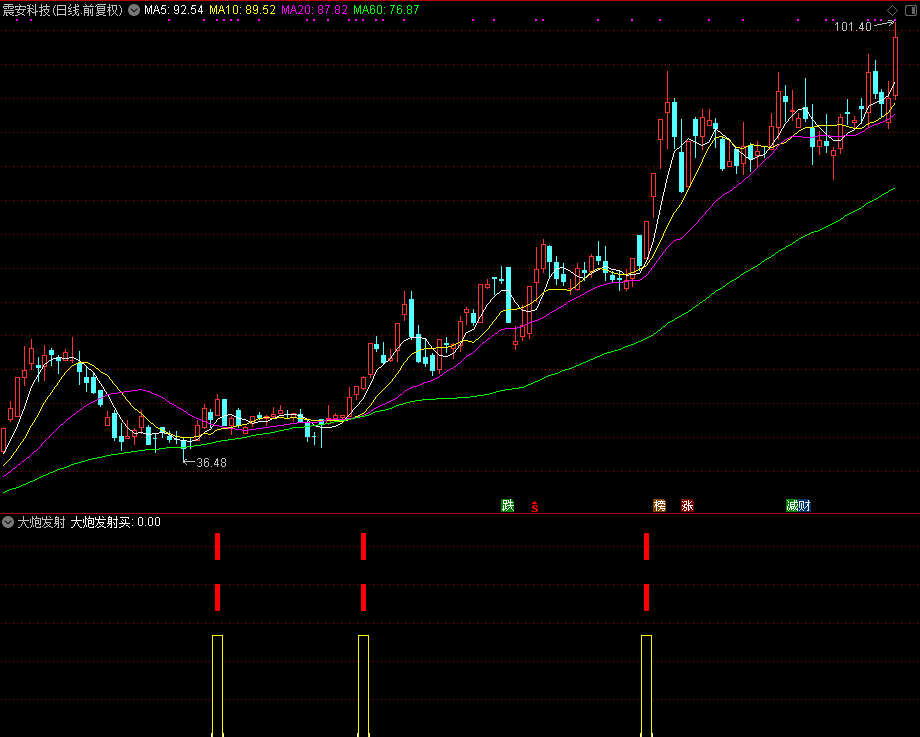920x737 pixels.
Task: Open the dropdown beside 震安科技(日线.前复权)
Action: (x=134, y=10)
